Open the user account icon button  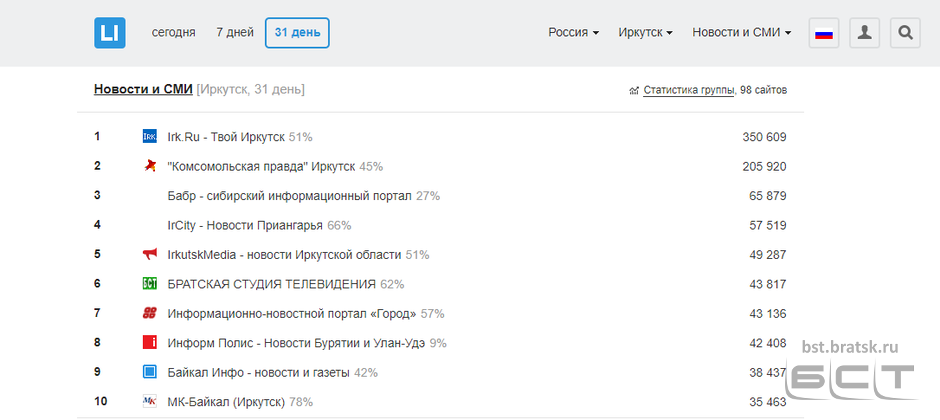coord(864,33)
